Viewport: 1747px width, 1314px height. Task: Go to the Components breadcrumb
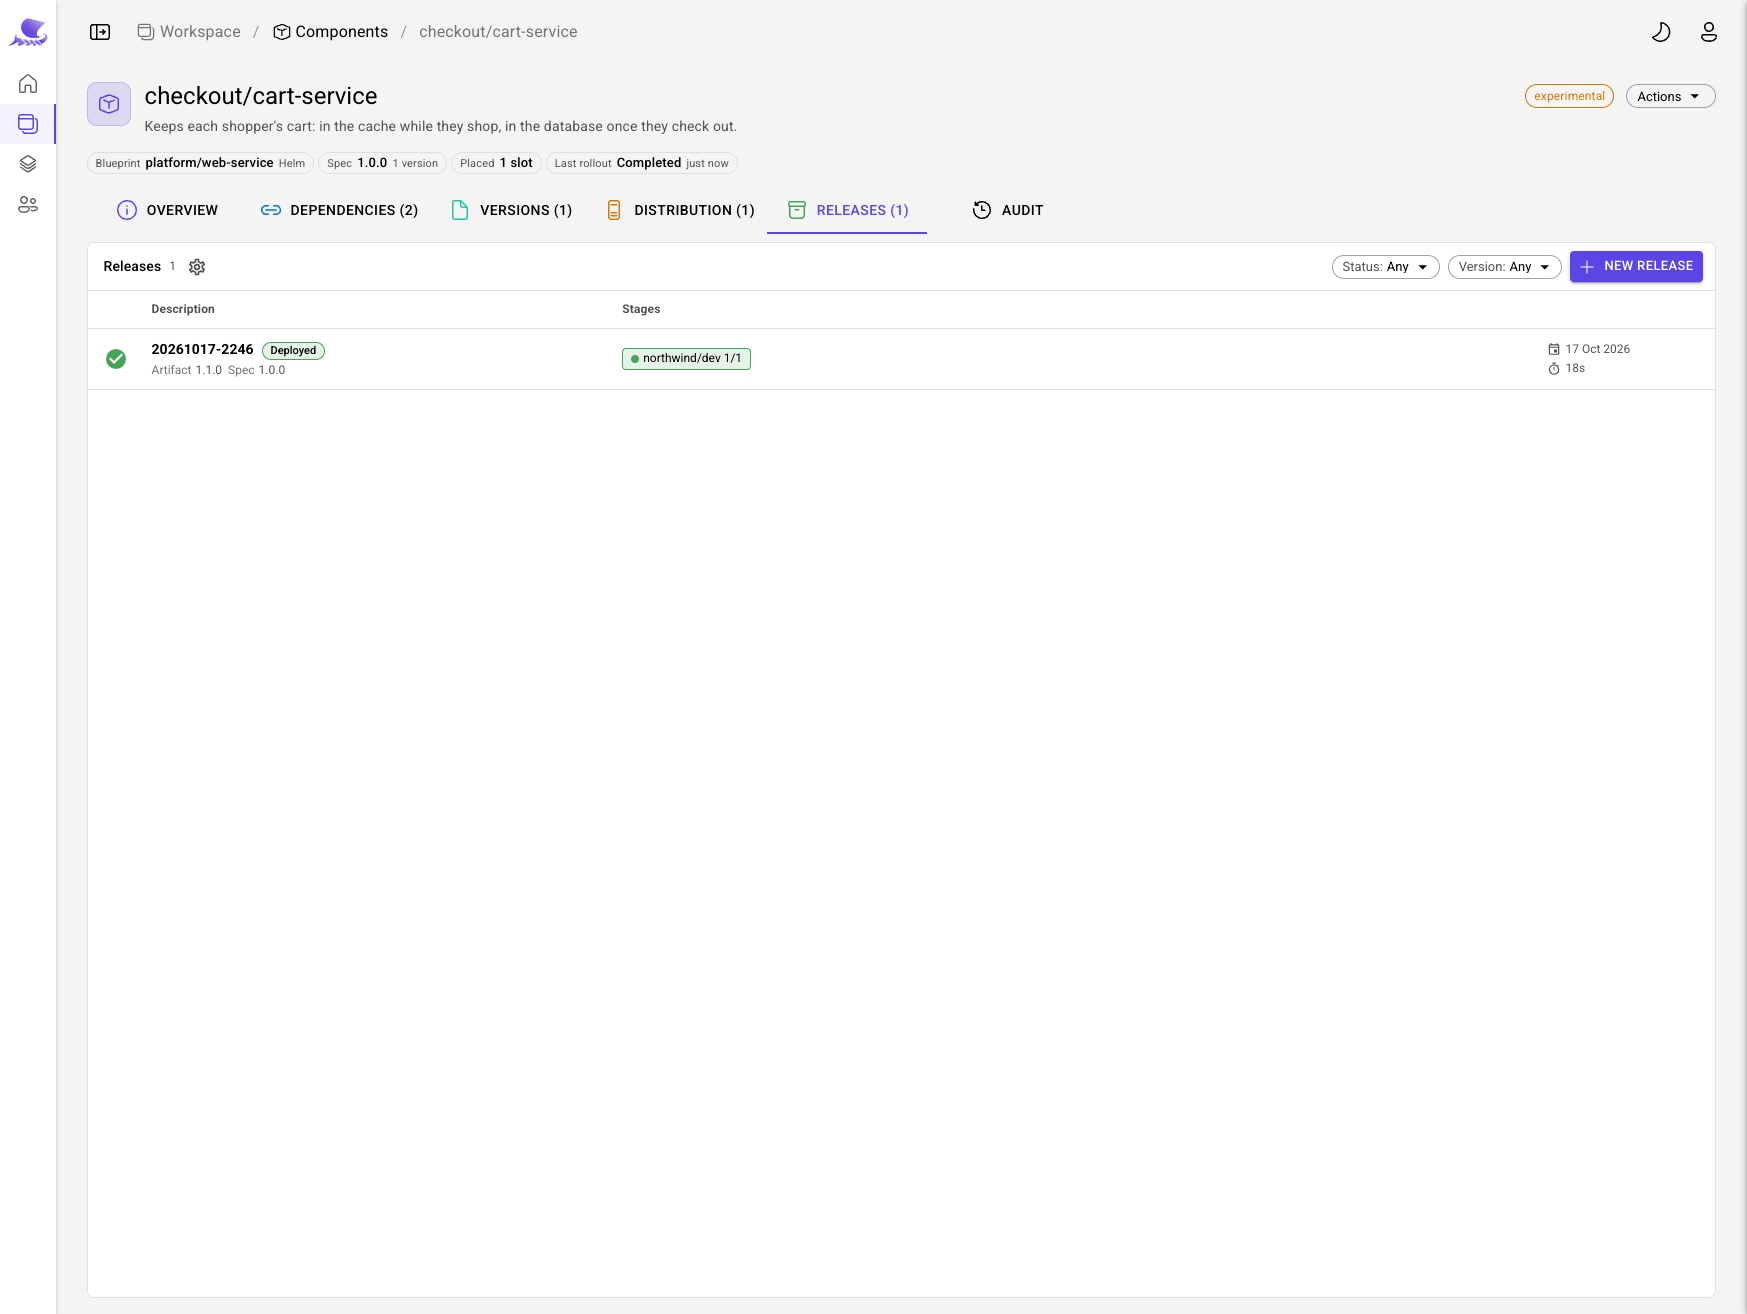click(x=331, y=32)
